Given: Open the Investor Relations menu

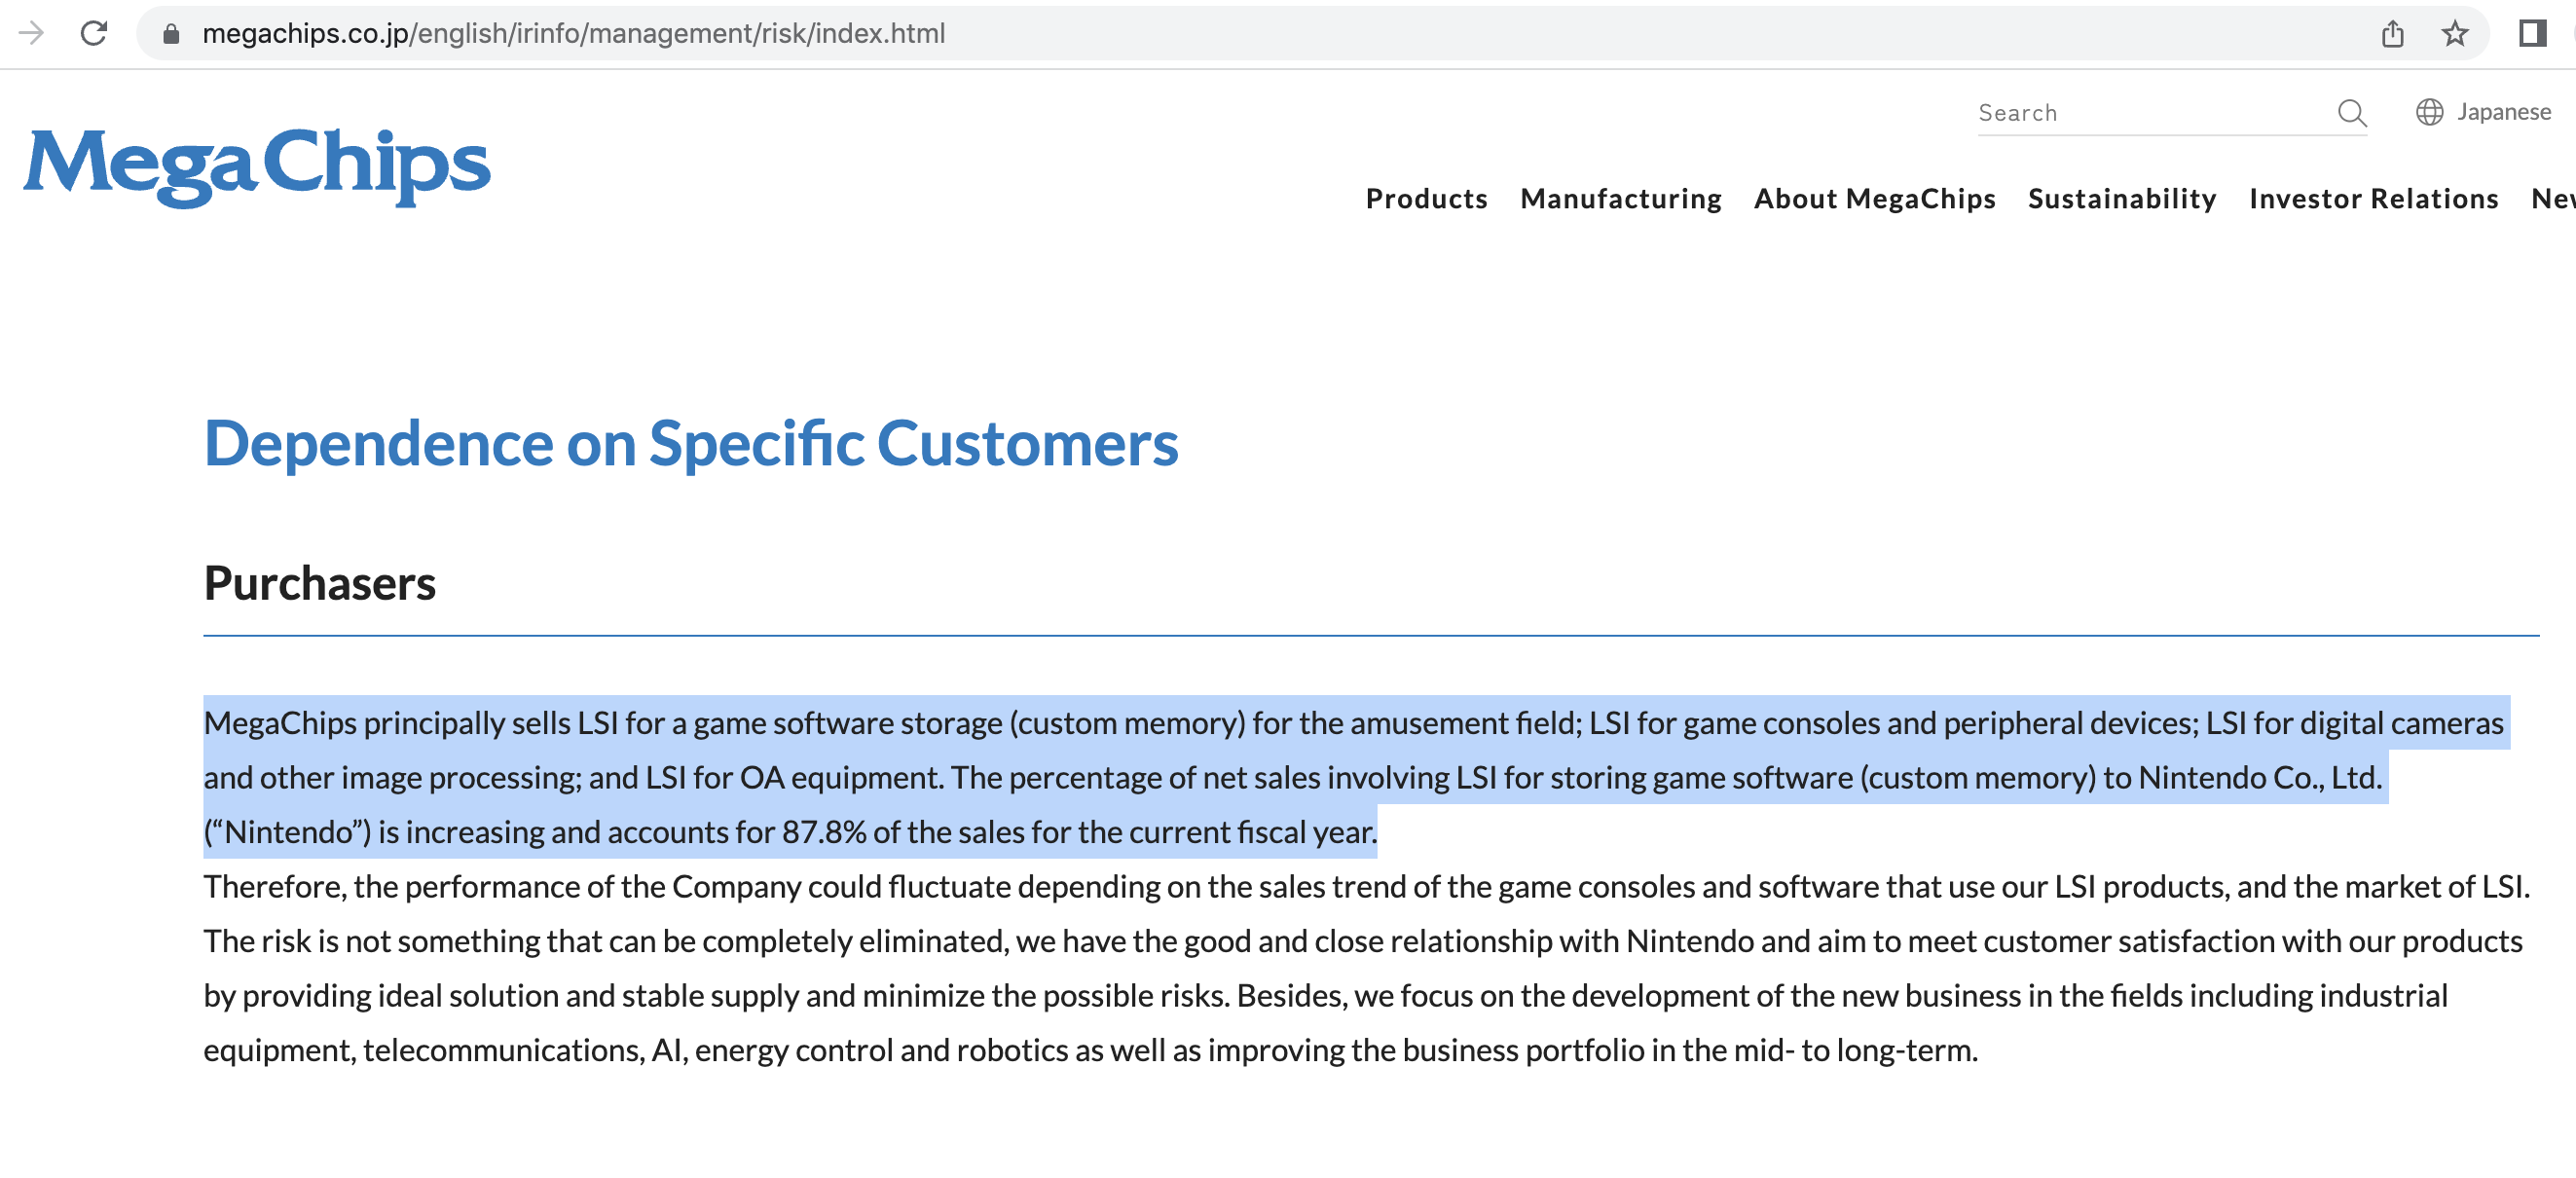Looking at the screenshot, I should [2373, 199].
